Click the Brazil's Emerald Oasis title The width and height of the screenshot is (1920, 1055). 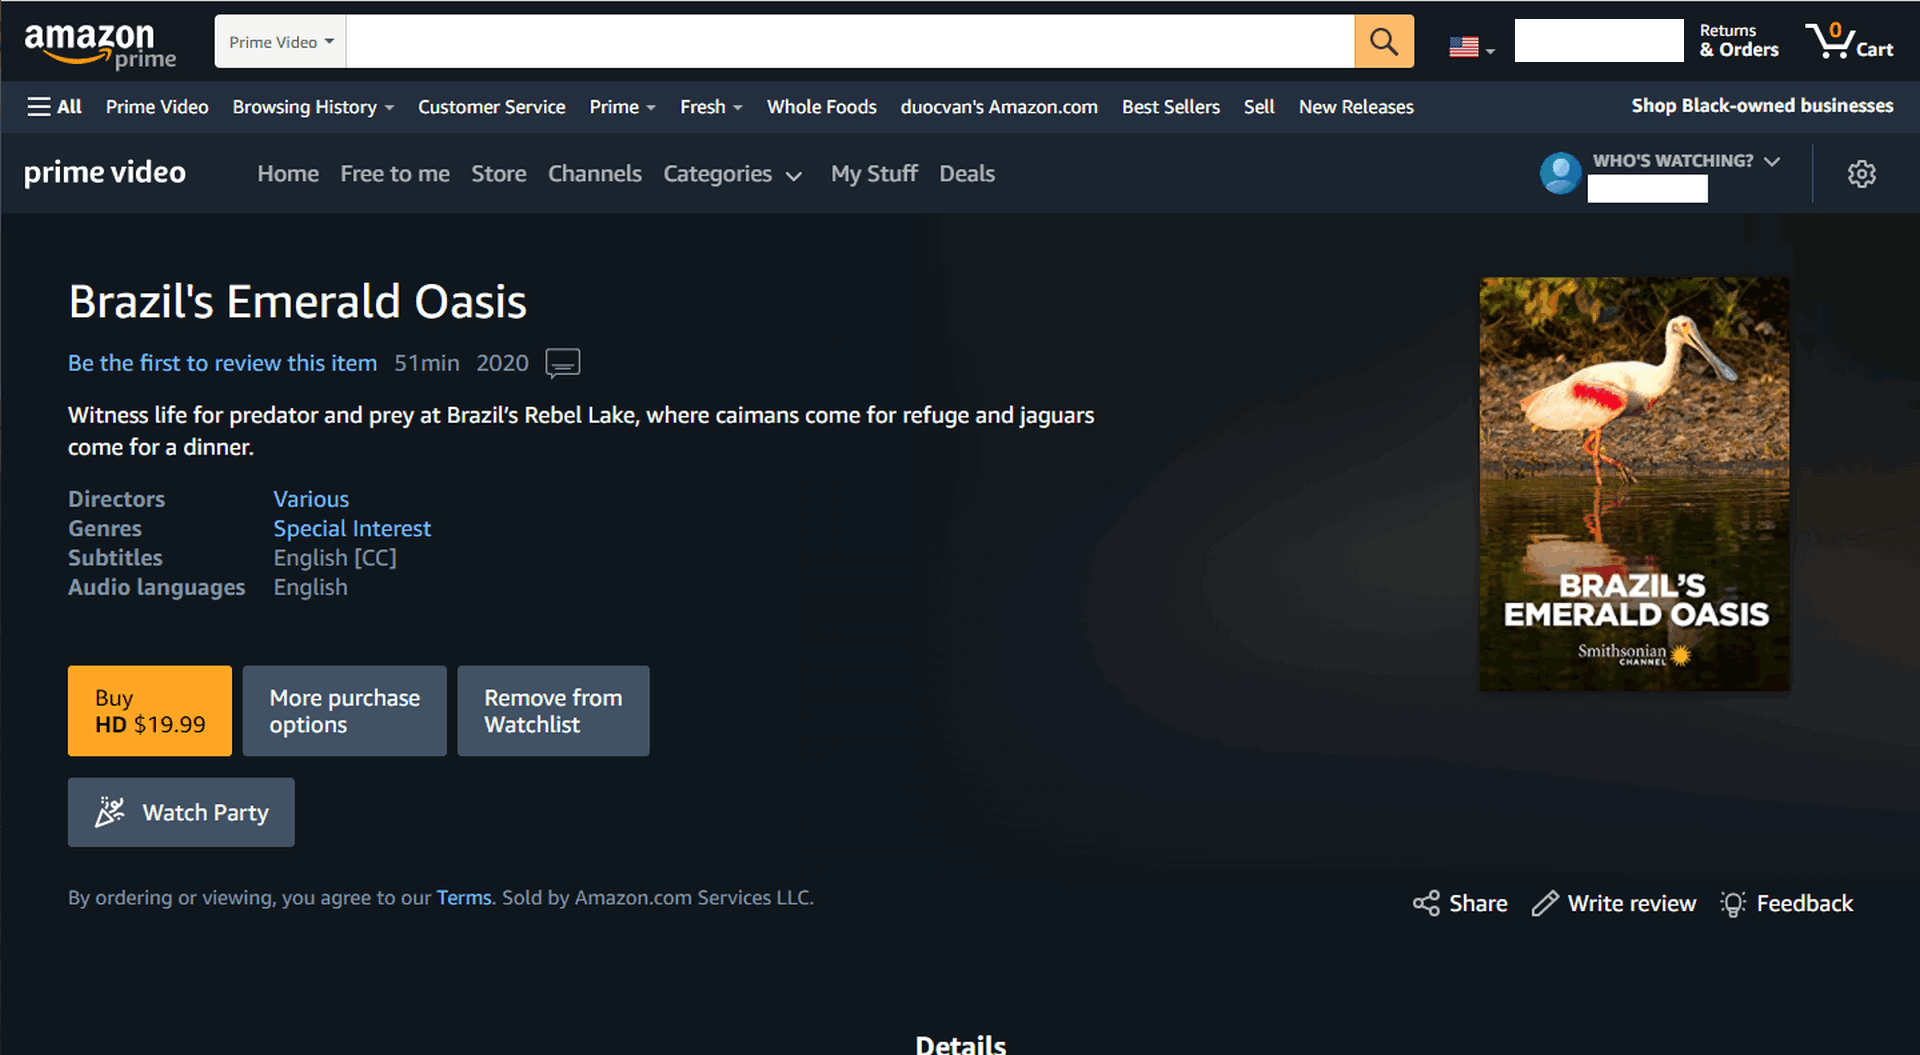pos(297,302)
